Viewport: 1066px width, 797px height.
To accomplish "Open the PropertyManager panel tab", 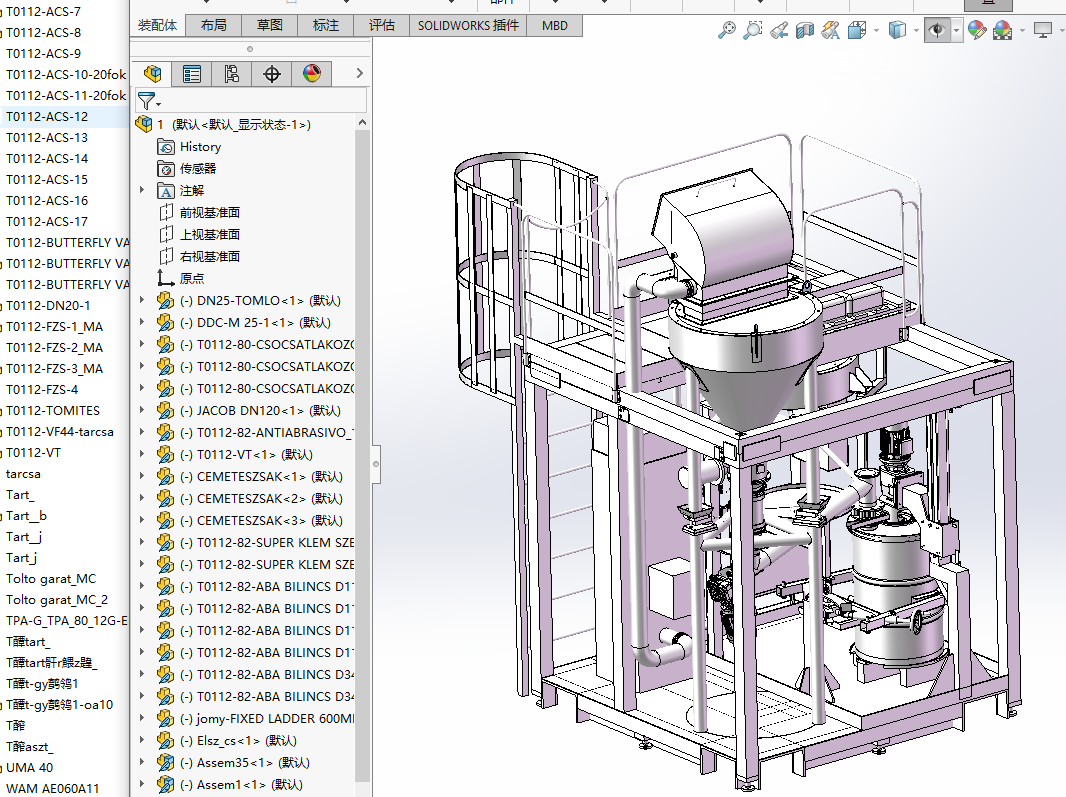I will 192,73.
